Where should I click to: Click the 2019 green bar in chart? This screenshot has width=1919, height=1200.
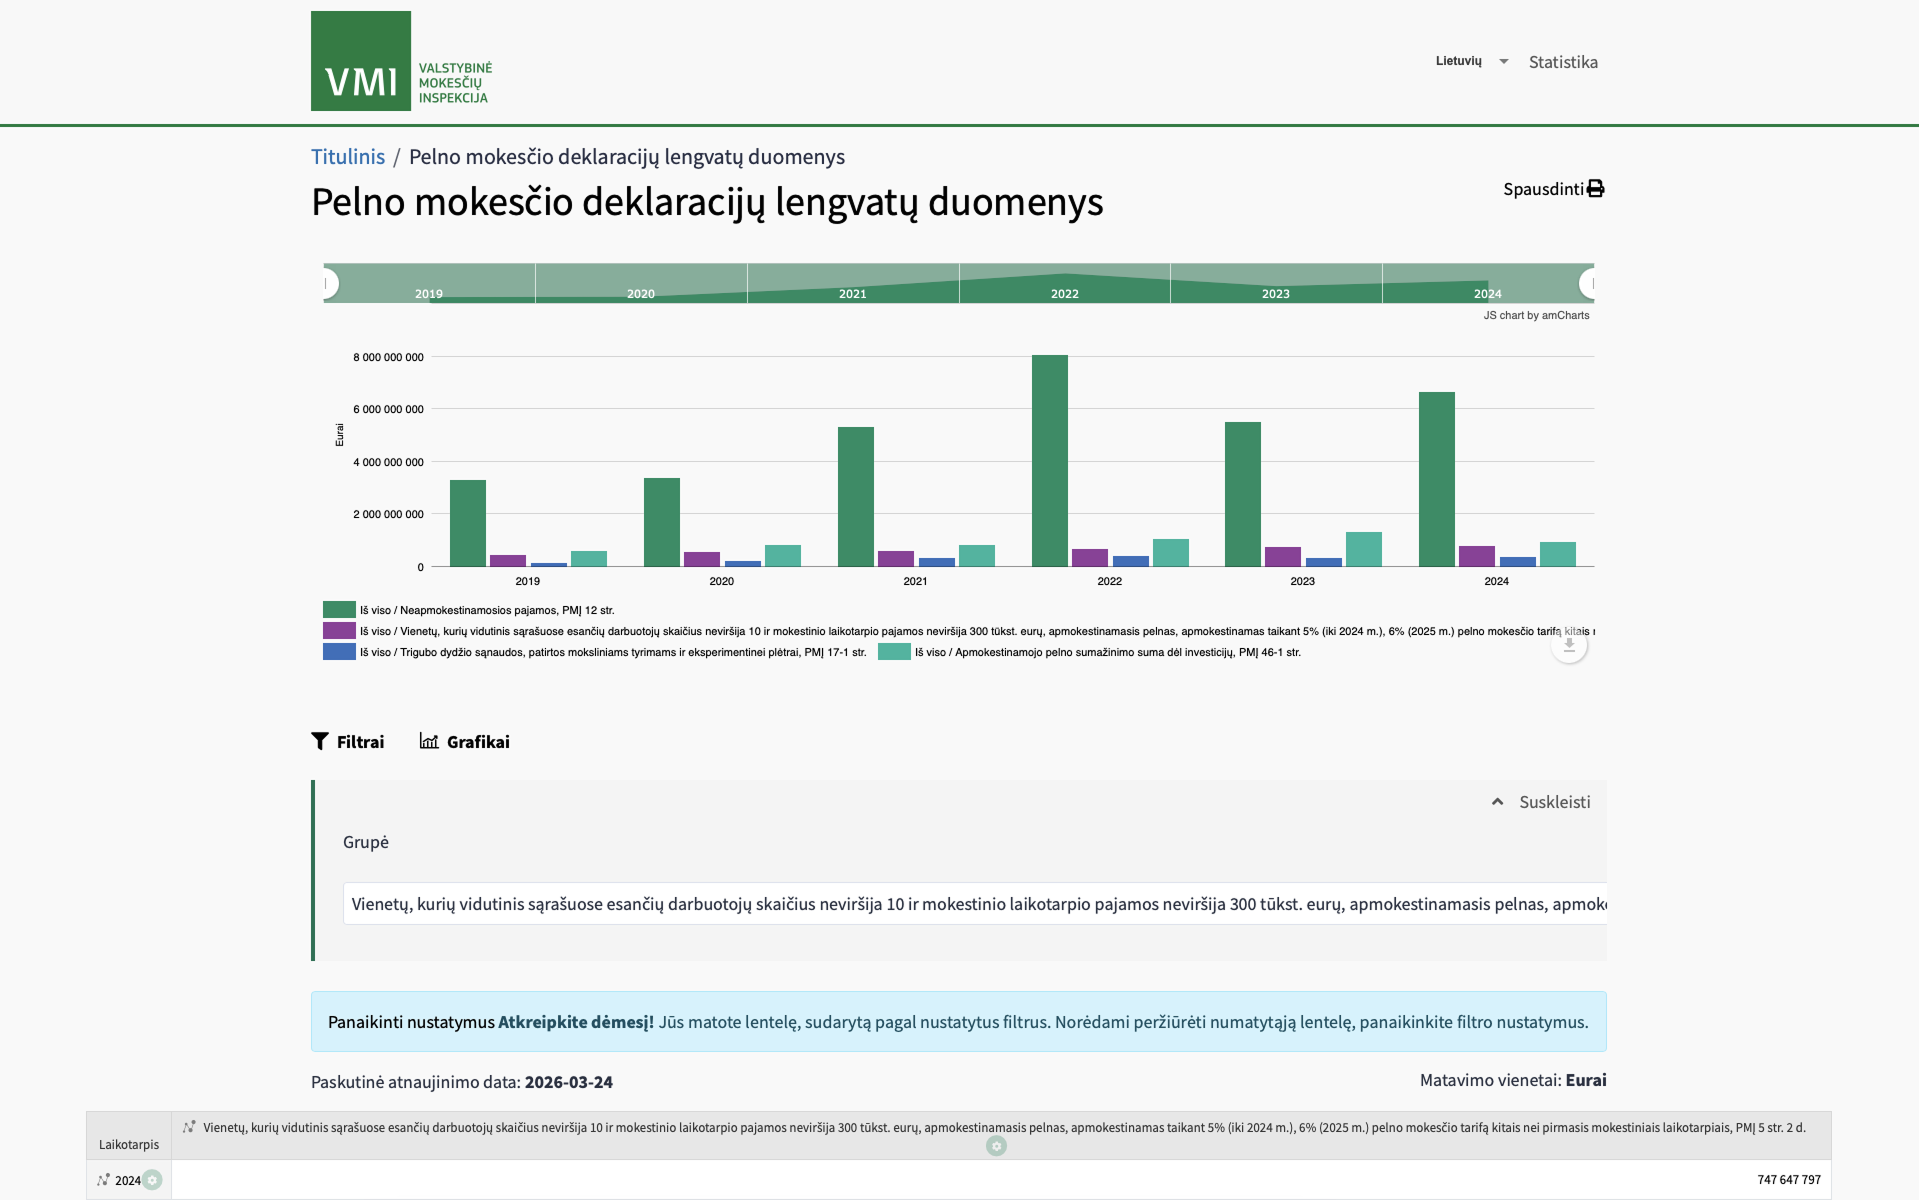point(468,523)
